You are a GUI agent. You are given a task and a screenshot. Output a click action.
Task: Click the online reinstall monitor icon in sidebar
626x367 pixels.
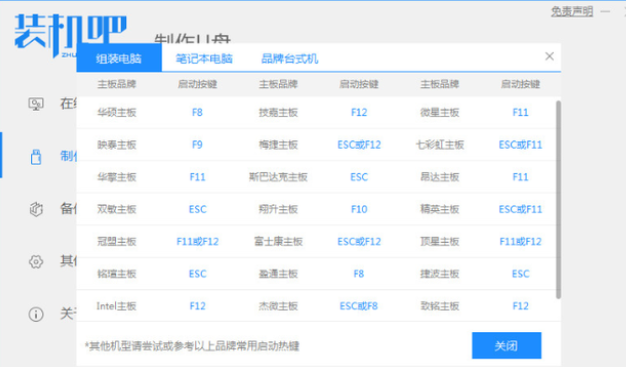36,104
